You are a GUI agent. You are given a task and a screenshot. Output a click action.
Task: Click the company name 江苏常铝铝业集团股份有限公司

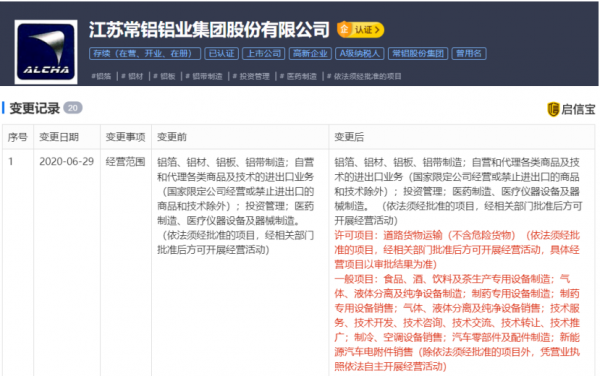point(209,30)
